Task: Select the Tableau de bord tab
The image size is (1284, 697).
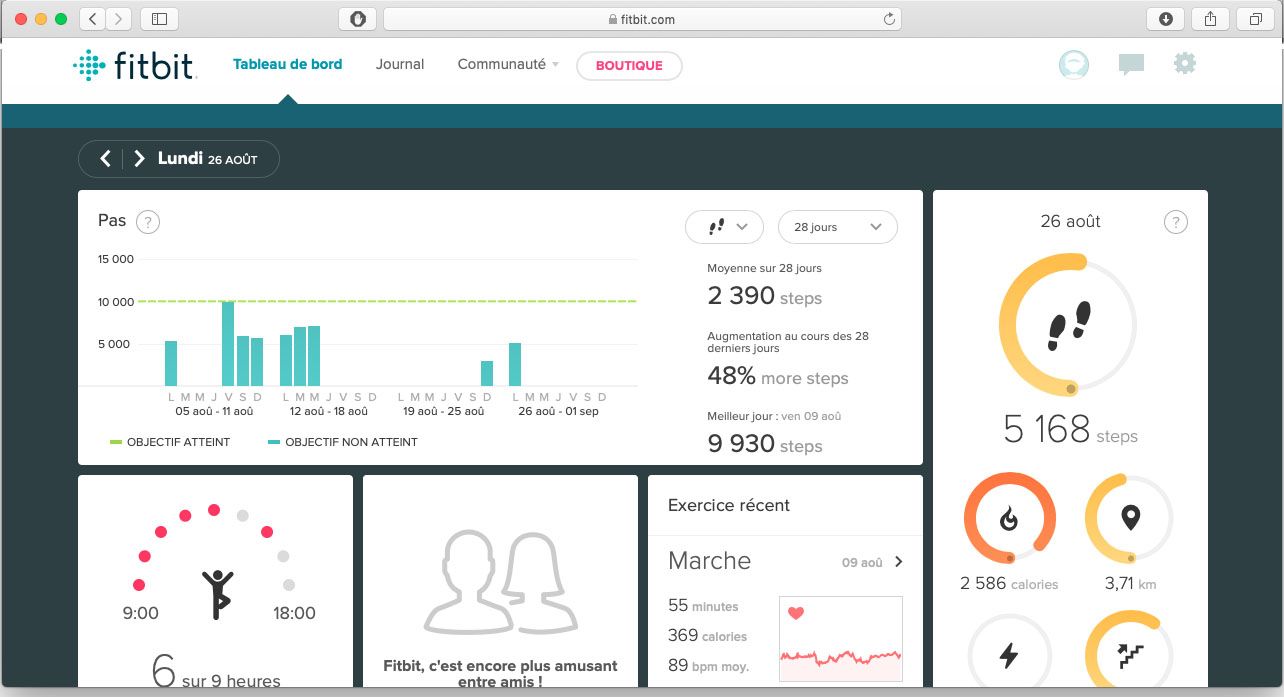Action: click(287, 64)
